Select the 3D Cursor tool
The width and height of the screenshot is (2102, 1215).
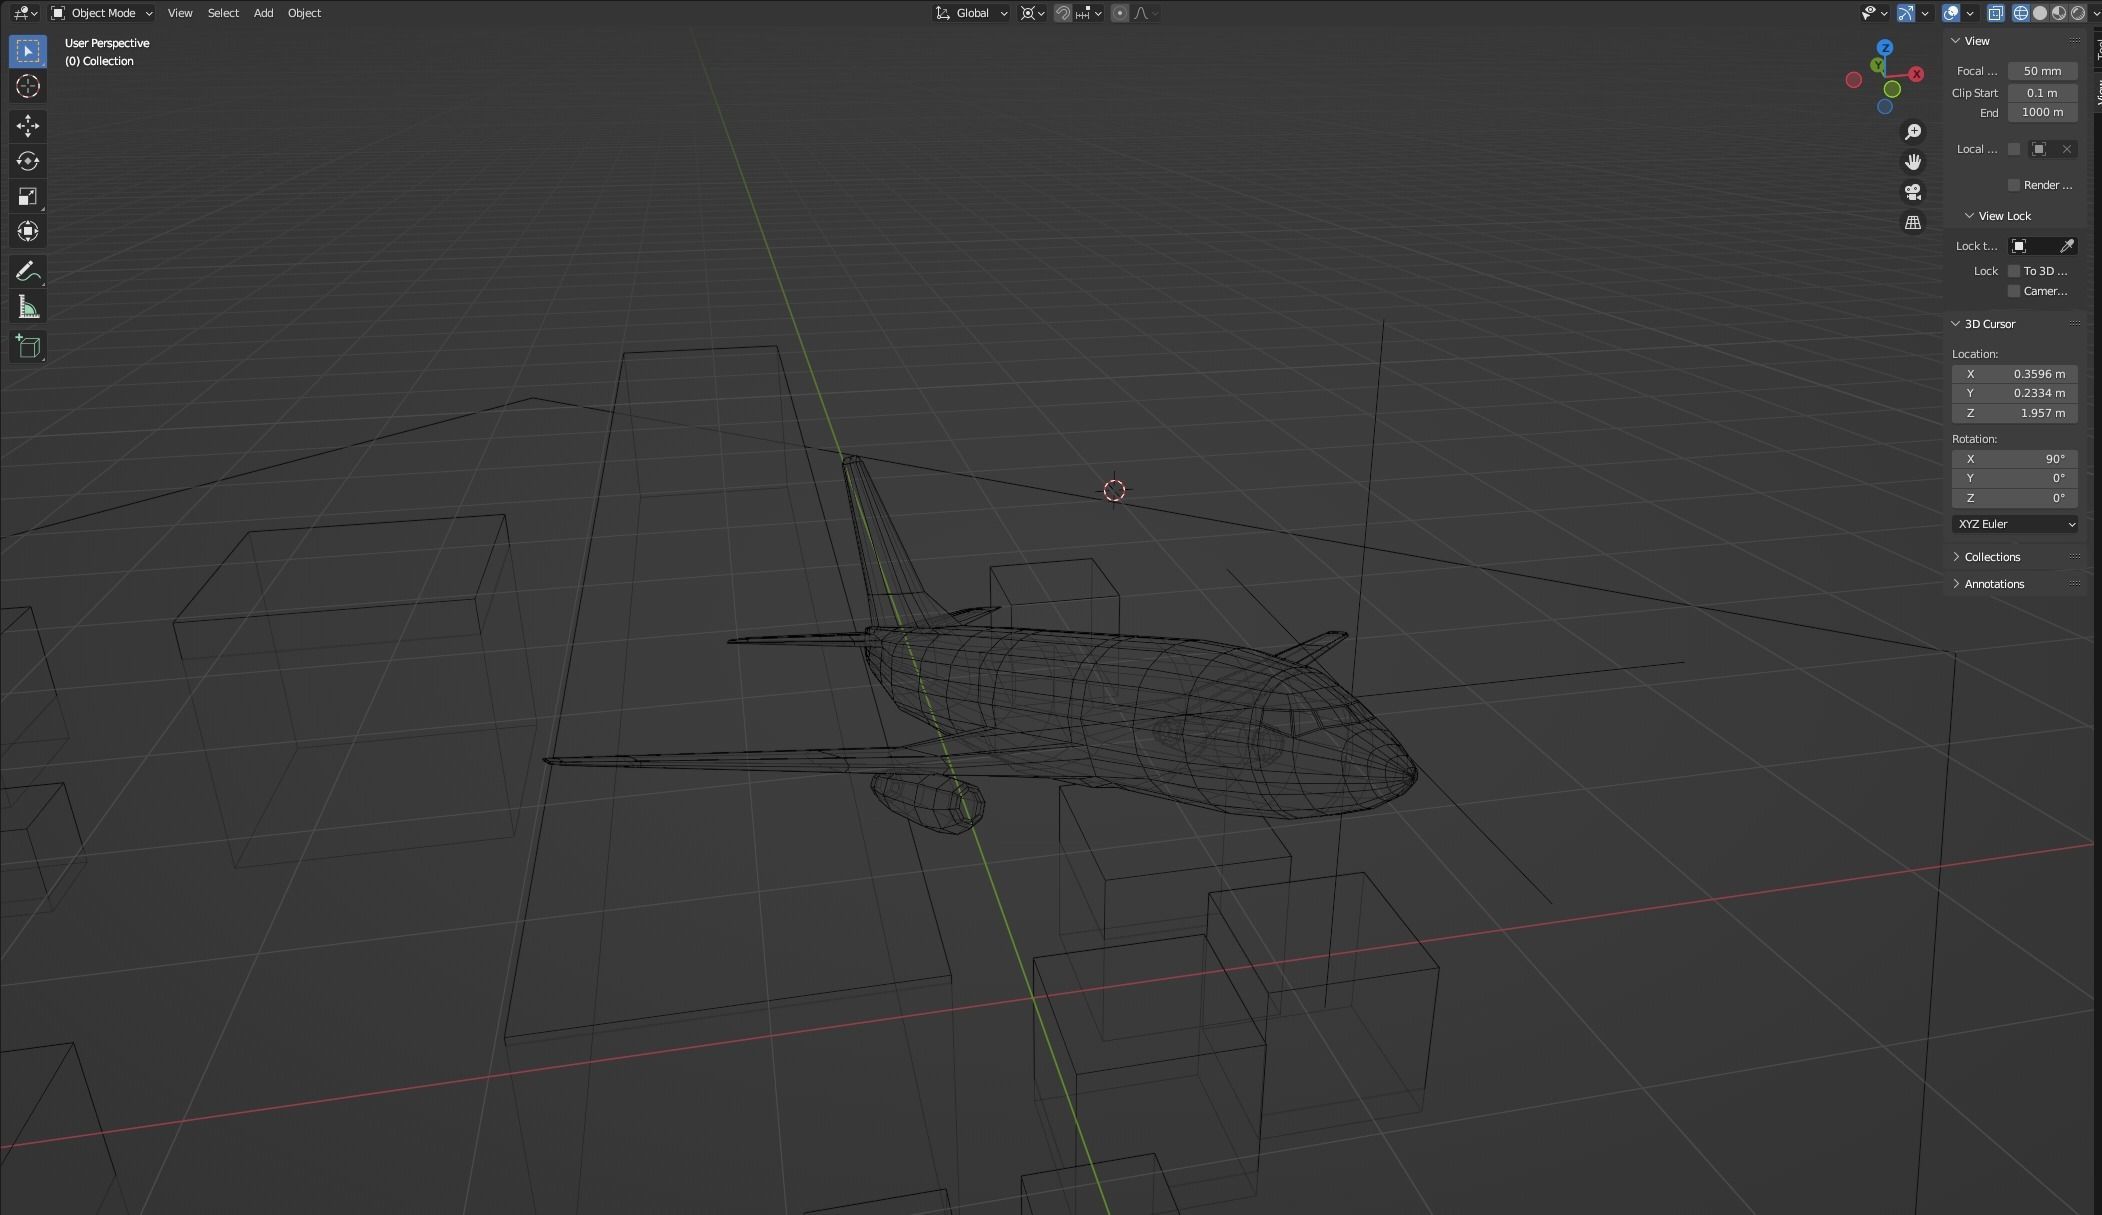28,87
